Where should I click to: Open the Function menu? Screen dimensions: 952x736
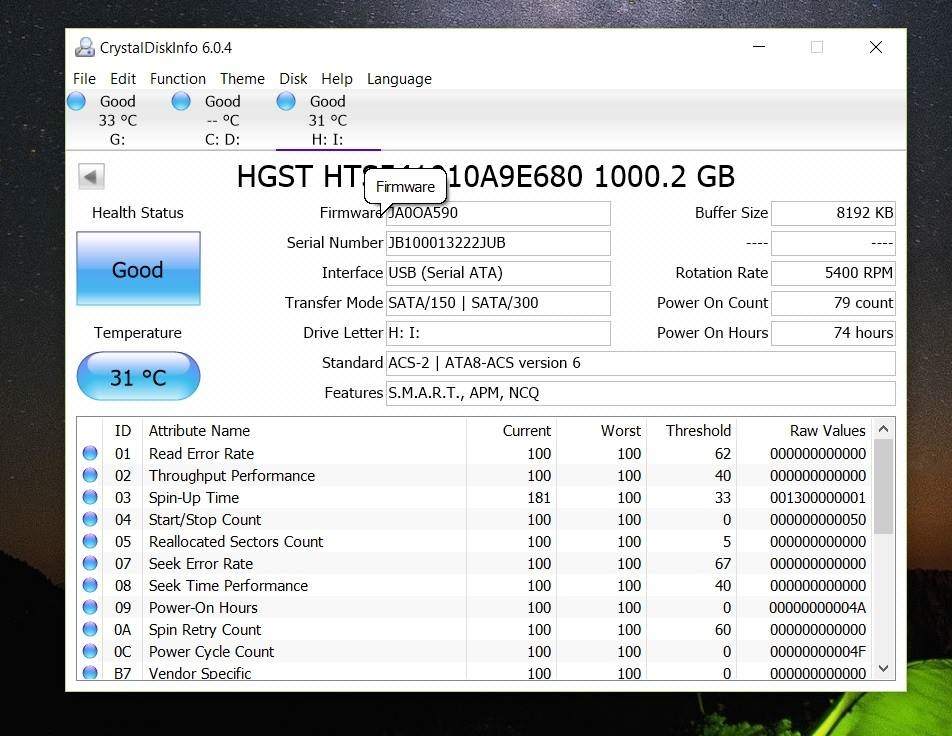178,79
